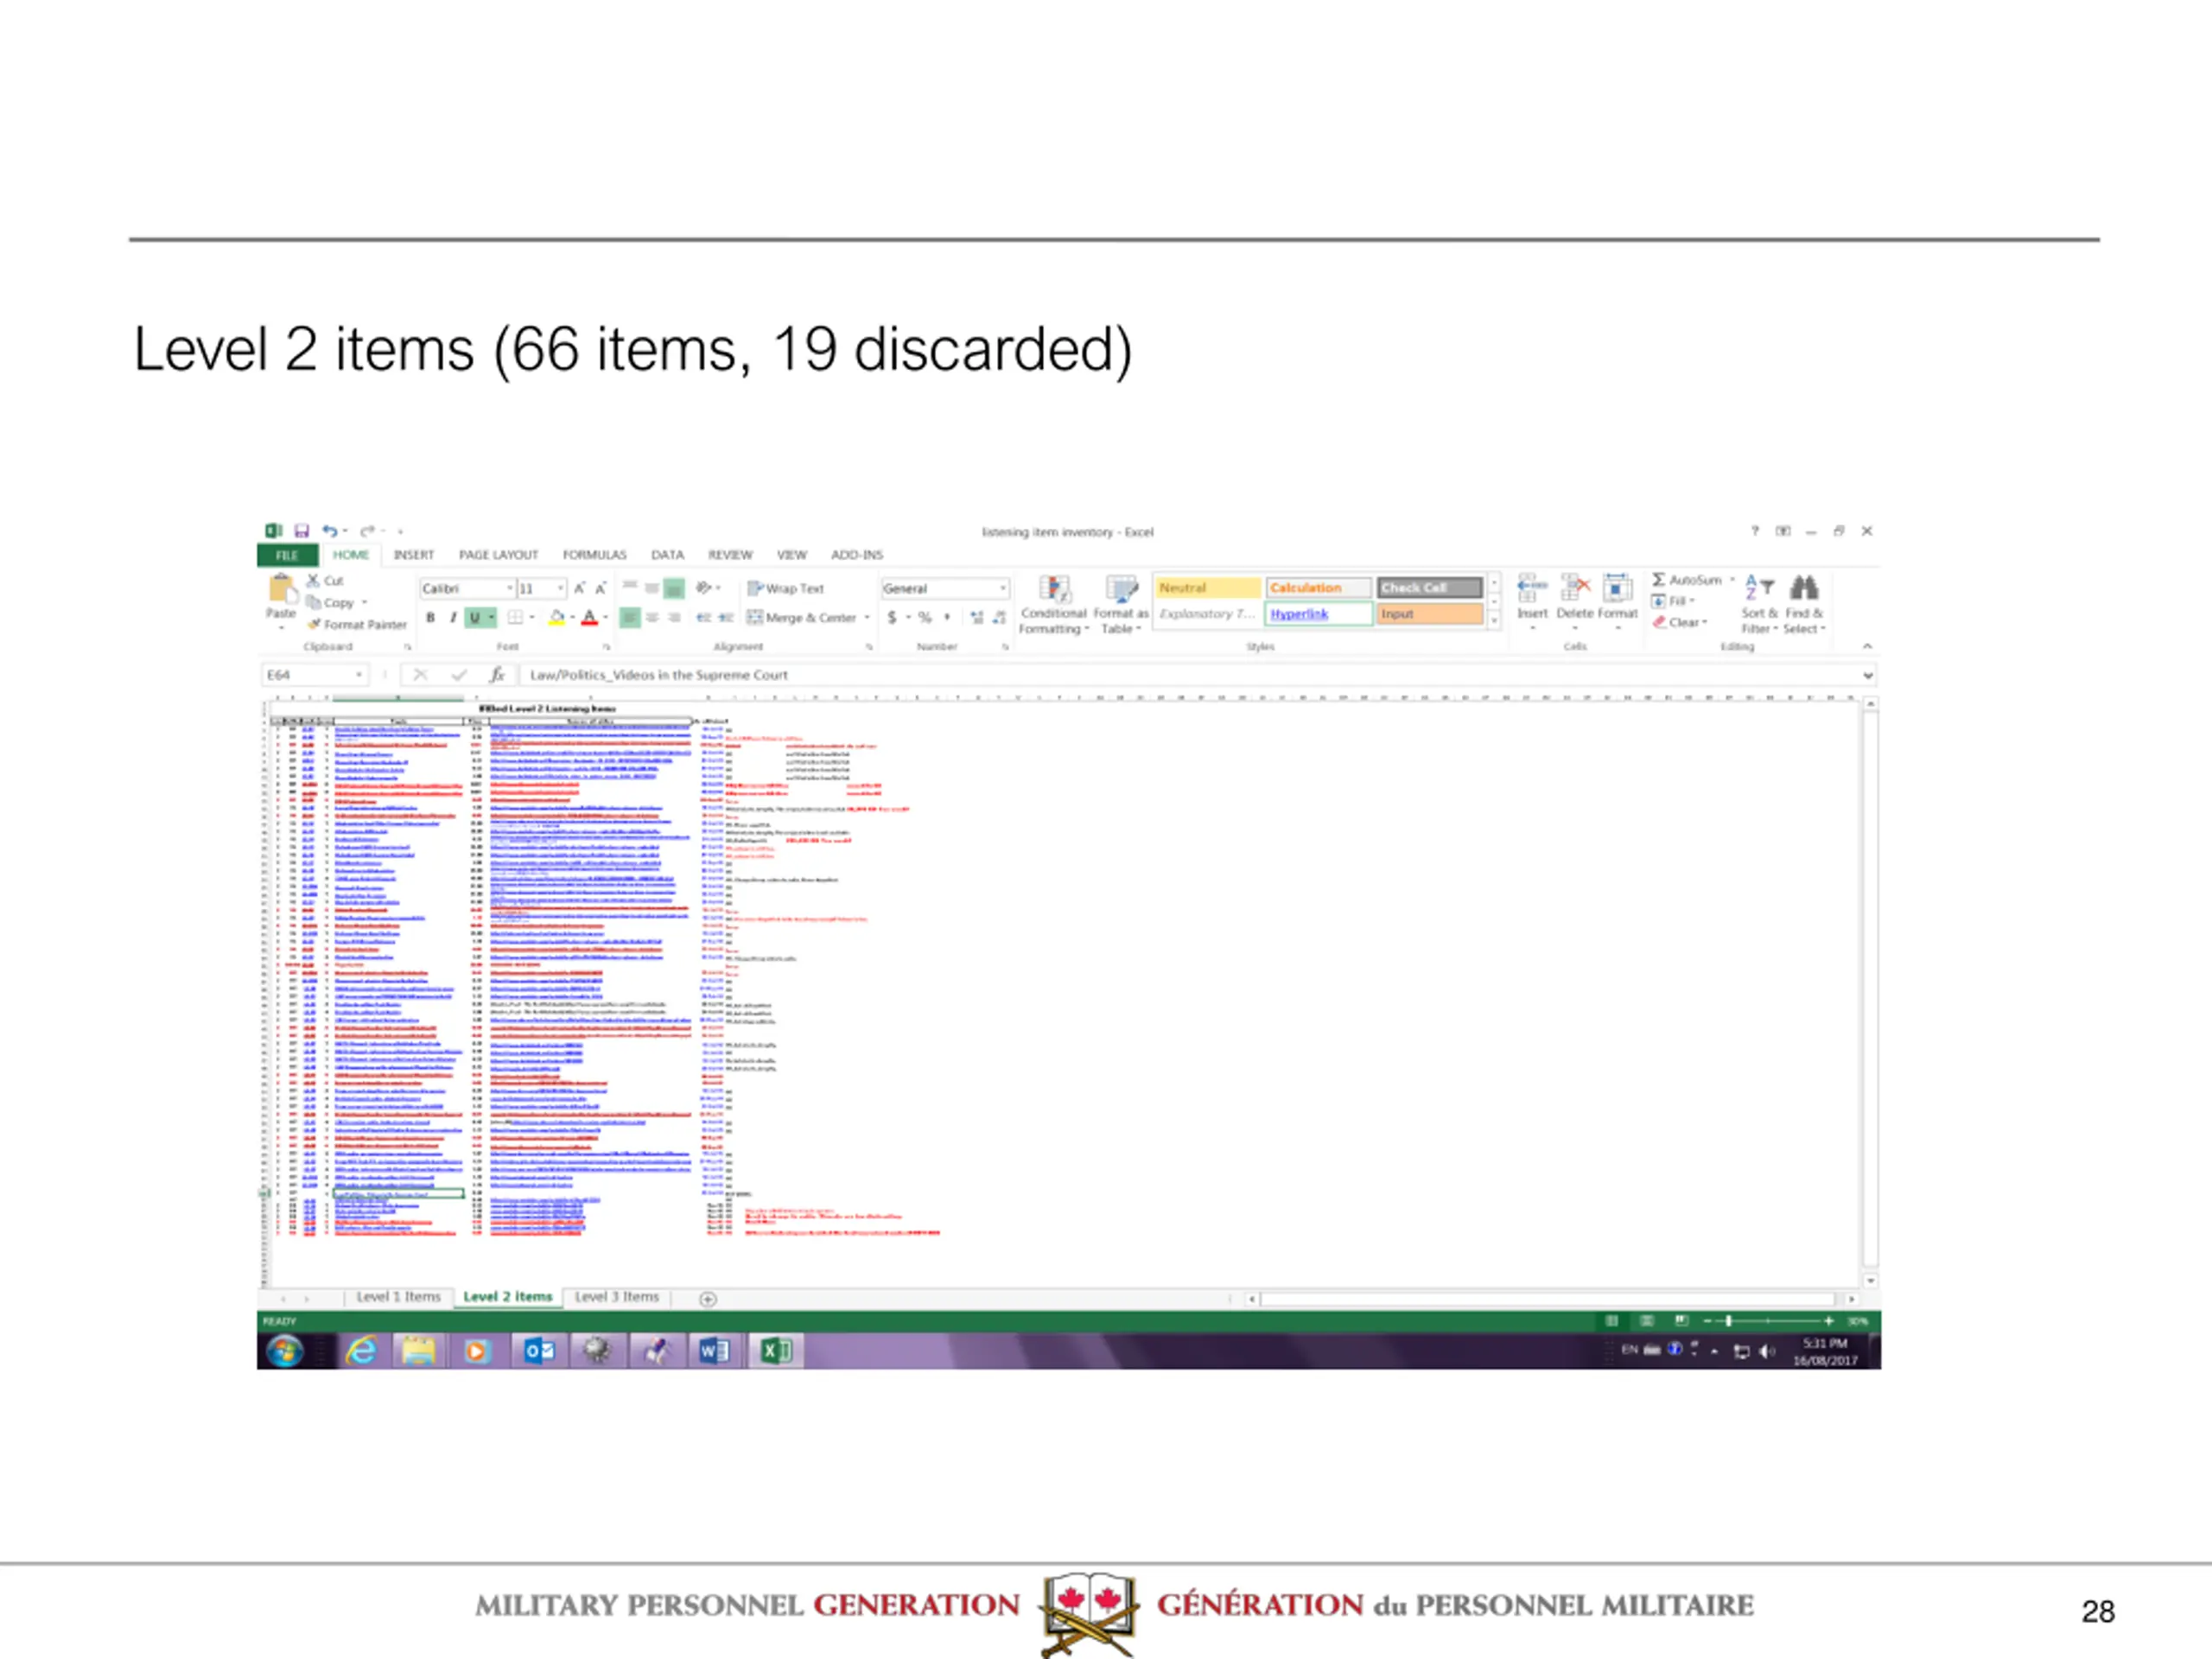
Task: Toggle center horizontal alignment
Action: (x=652, y=618)
